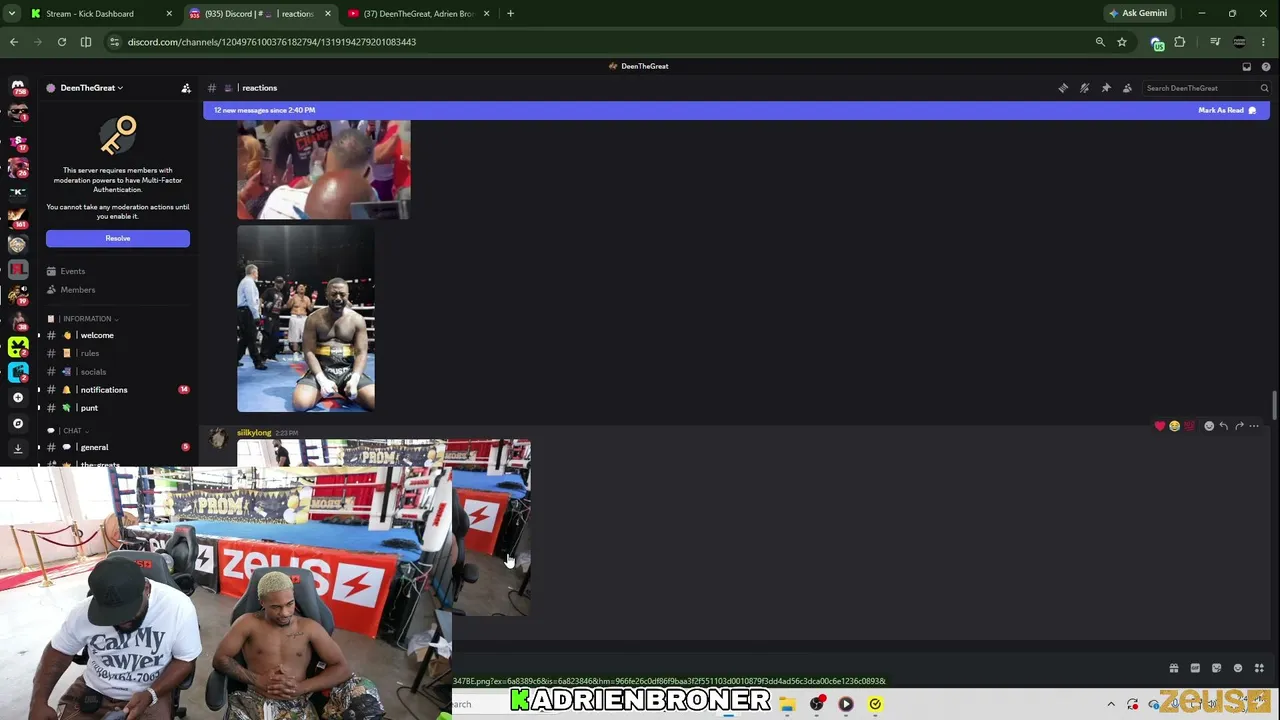
Task: Open emoji picker in message bar
Action: [x=1238, y=668]
